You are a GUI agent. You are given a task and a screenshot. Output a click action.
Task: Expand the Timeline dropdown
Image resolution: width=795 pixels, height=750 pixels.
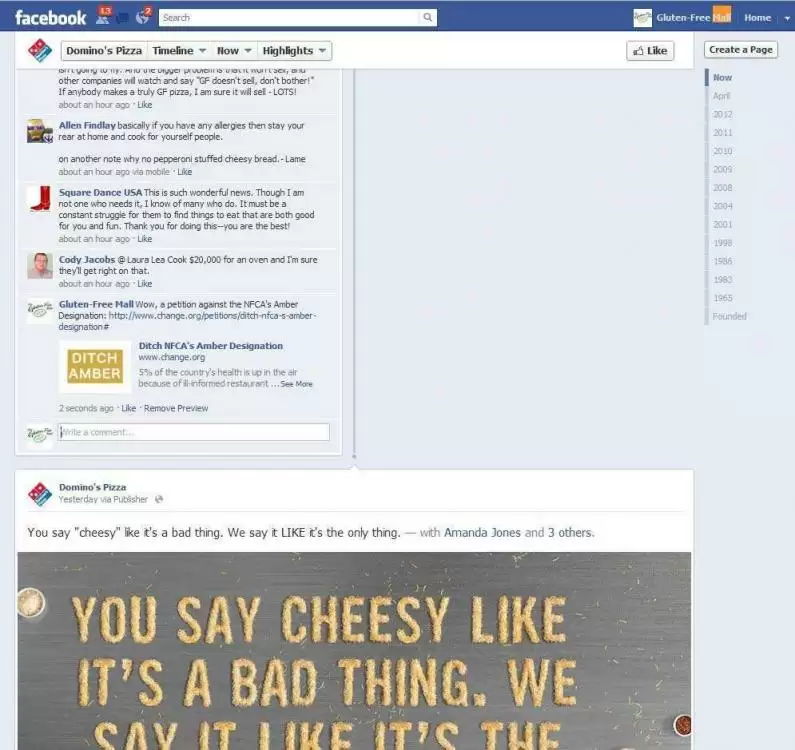coord(179,51)
